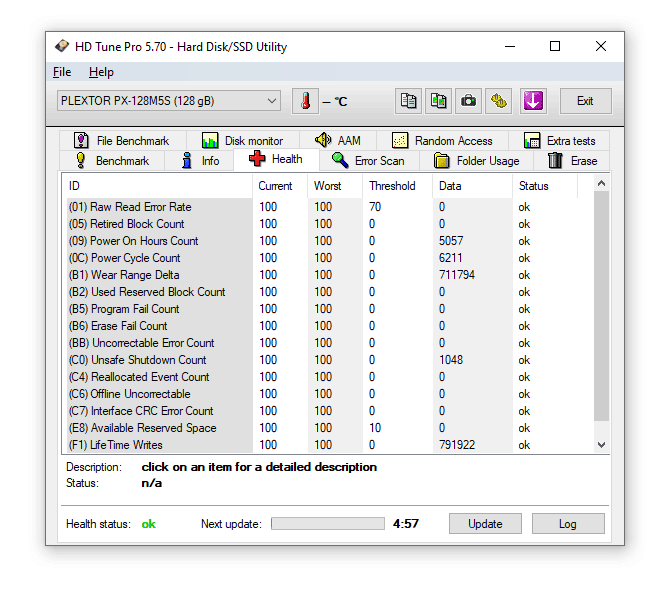Open the options gears icon
The image size is (667, 593).
(499, 101)
